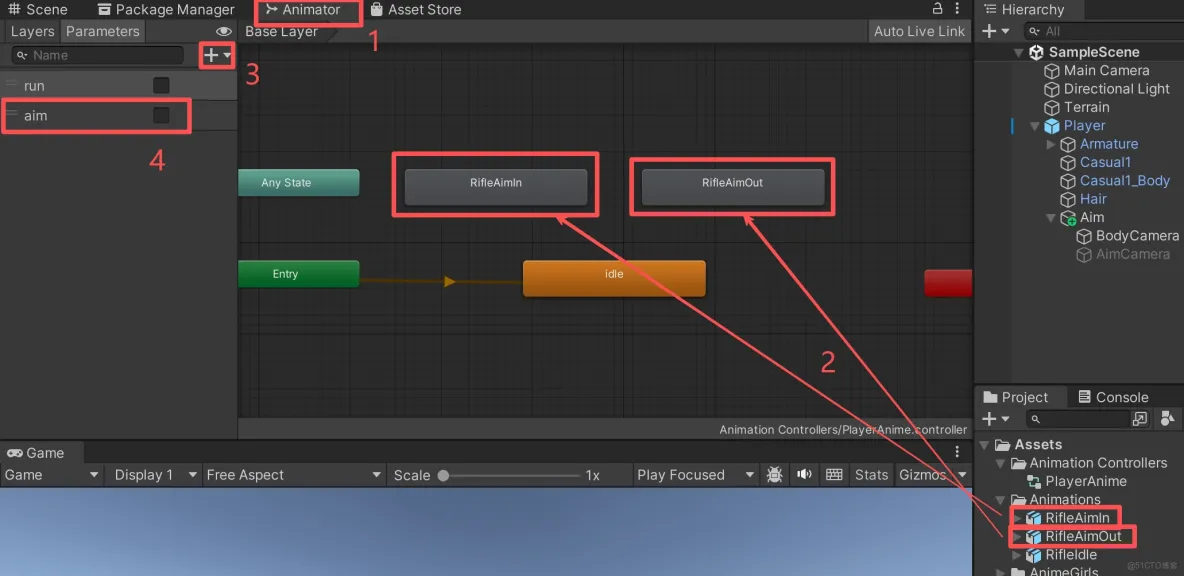Viewport: 1184px width, 576px height.
Task: Switch to the Animator tab
Action: coord(308,9)
